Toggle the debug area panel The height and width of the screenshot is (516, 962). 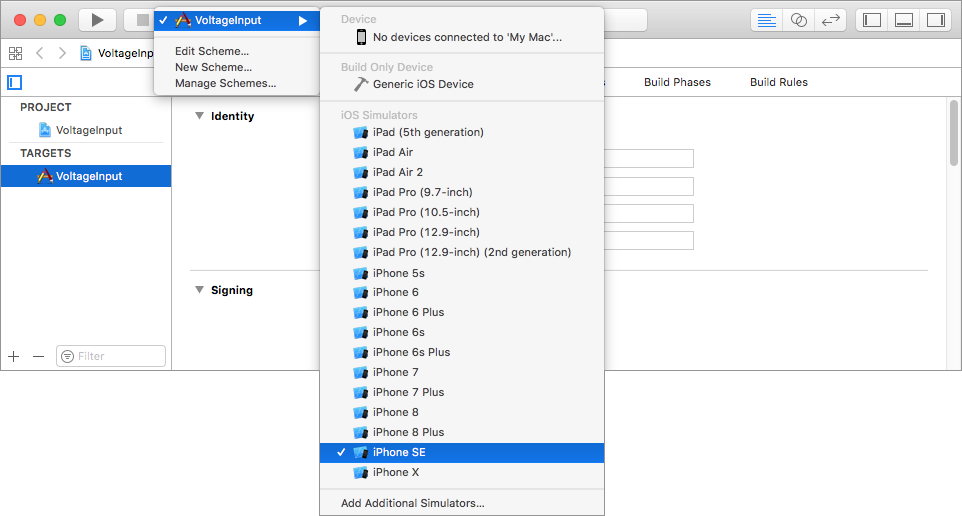[904, 20]
